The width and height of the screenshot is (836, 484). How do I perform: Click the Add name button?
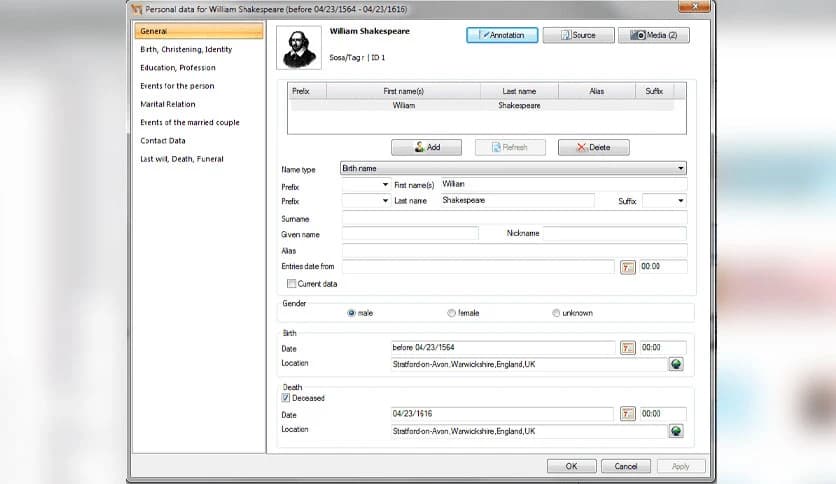(427, 147)
